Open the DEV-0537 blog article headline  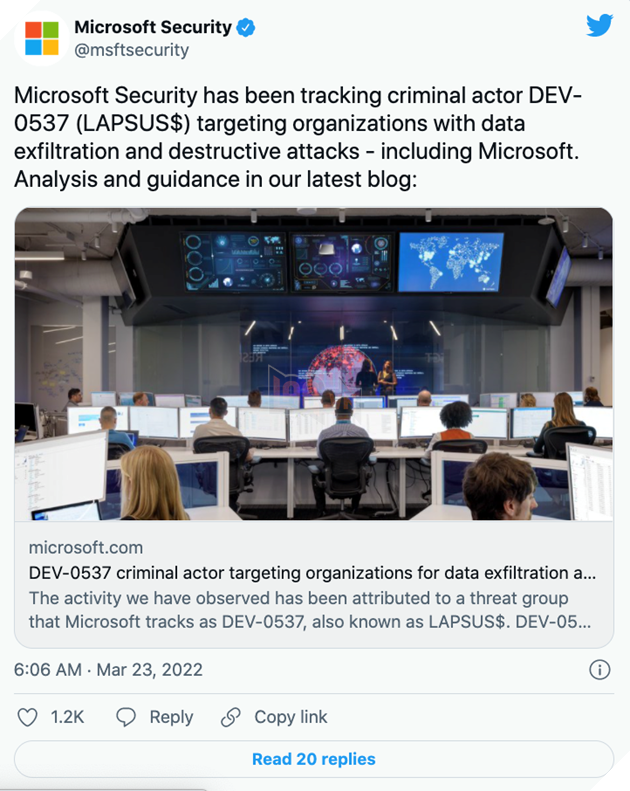pos(312,574)
